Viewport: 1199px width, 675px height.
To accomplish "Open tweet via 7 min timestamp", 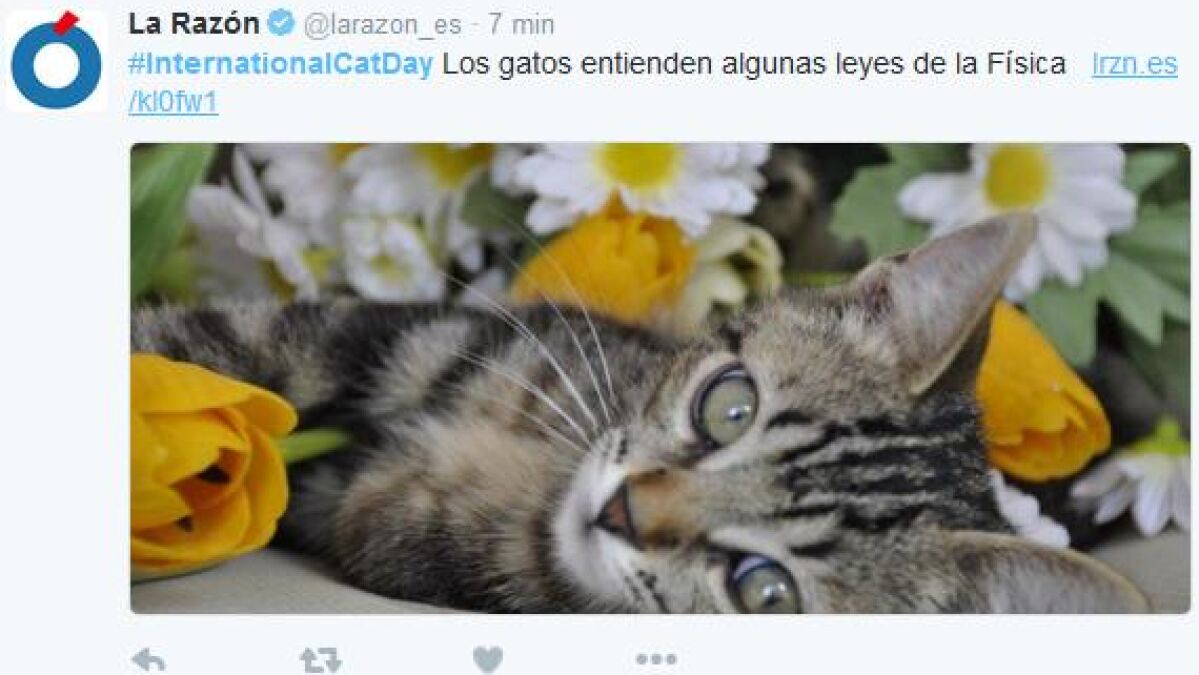I will coord(521,24).
